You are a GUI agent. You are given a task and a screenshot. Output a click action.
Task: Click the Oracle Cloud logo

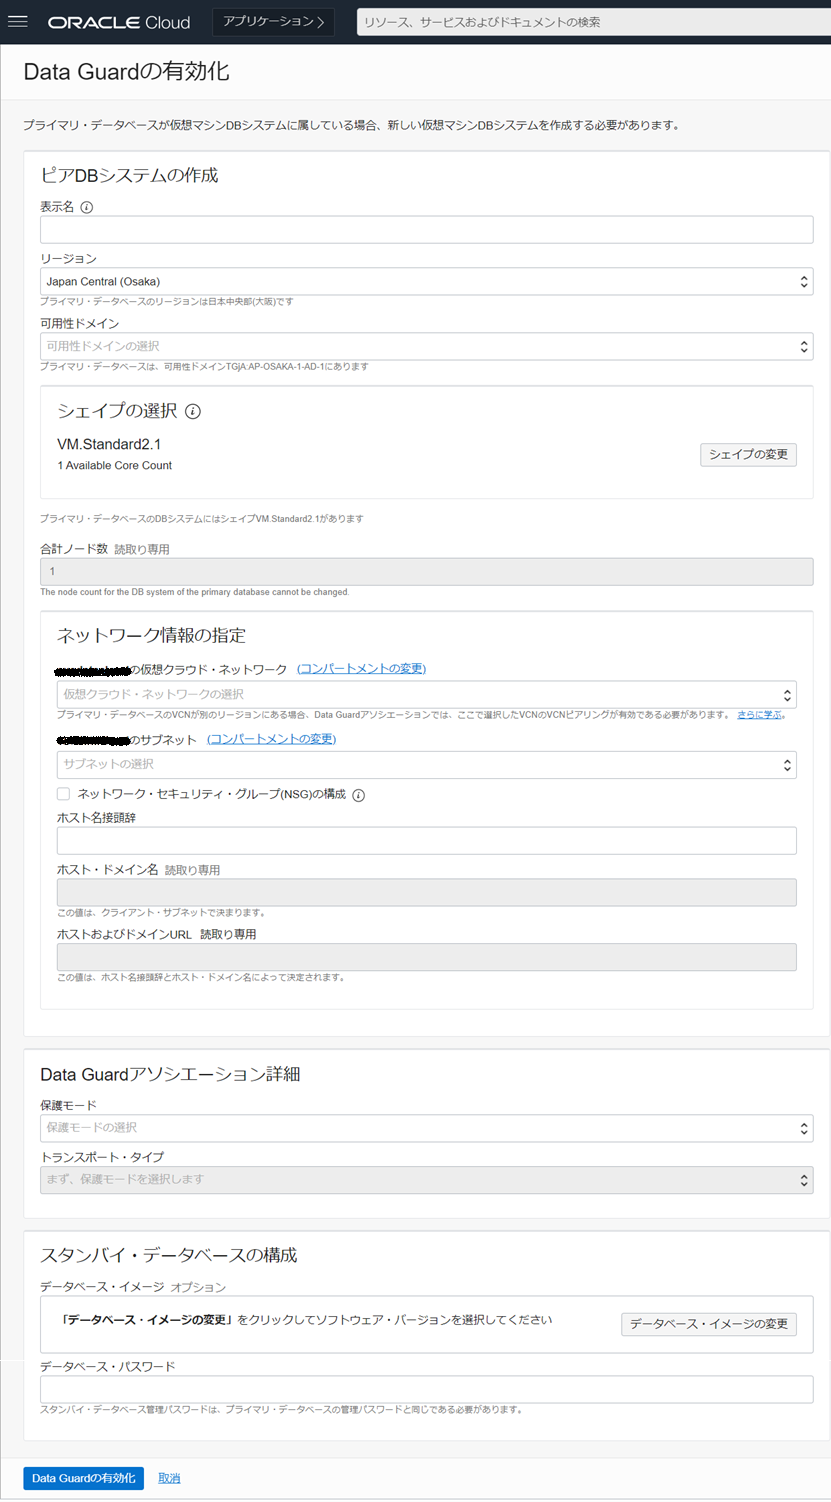(119, 21)
